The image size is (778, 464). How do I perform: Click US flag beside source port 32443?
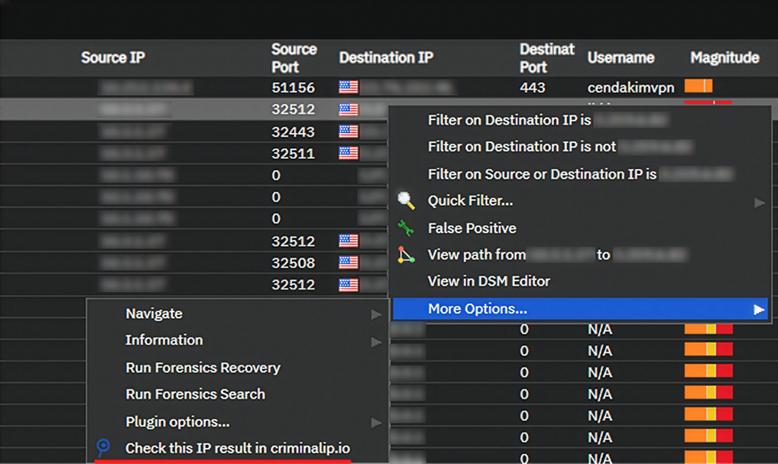[x=348, y=131]
